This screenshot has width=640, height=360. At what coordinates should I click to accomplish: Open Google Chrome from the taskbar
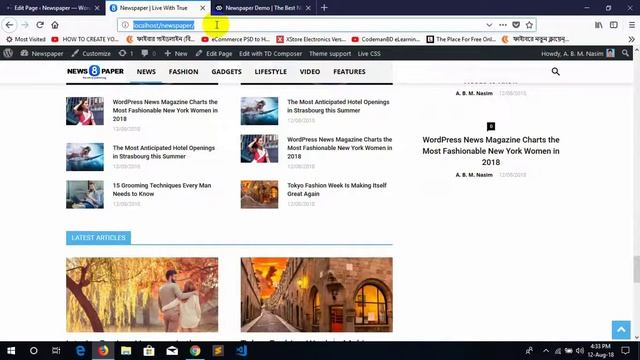tap(195, 351)
